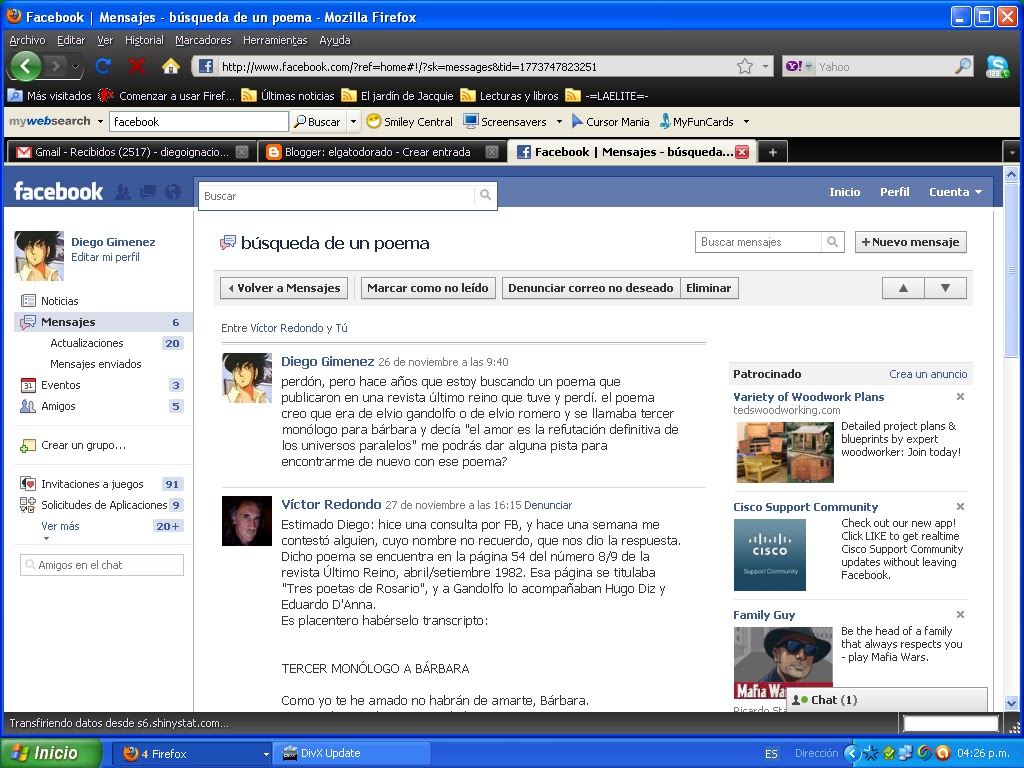This screenshot has width=1024, height=768.
Task: Click the Nuevo mensaje button
Action: [x=910, y=242]
